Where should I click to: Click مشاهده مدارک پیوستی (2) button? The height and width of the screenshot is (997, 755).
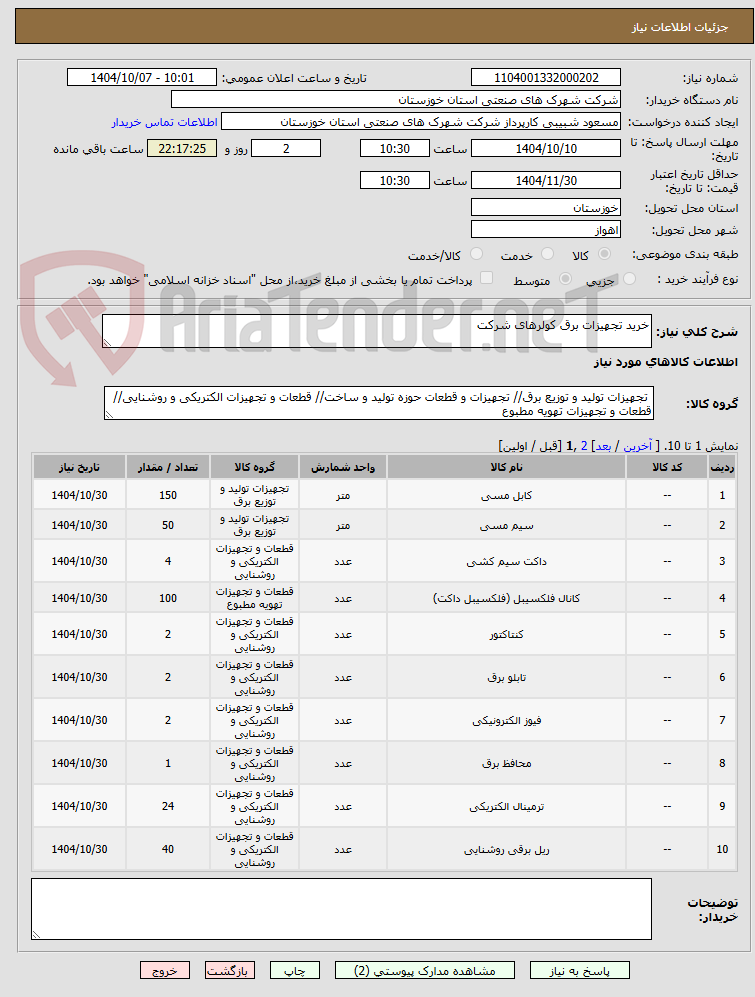pyautogui.click(x=425, y=970)
